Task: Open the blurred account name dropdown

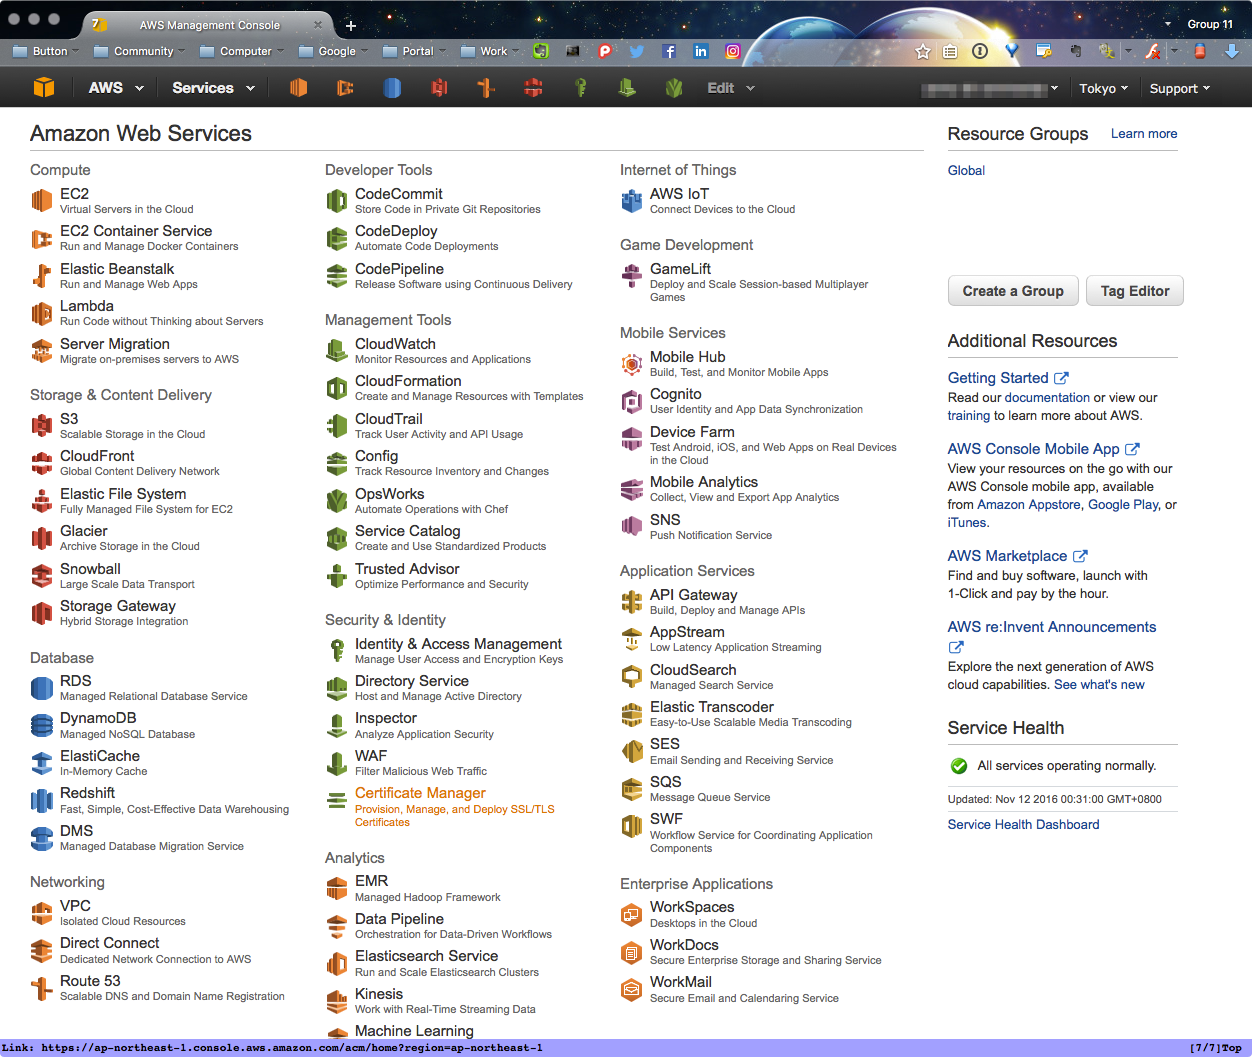Action: tap(990, 89)
